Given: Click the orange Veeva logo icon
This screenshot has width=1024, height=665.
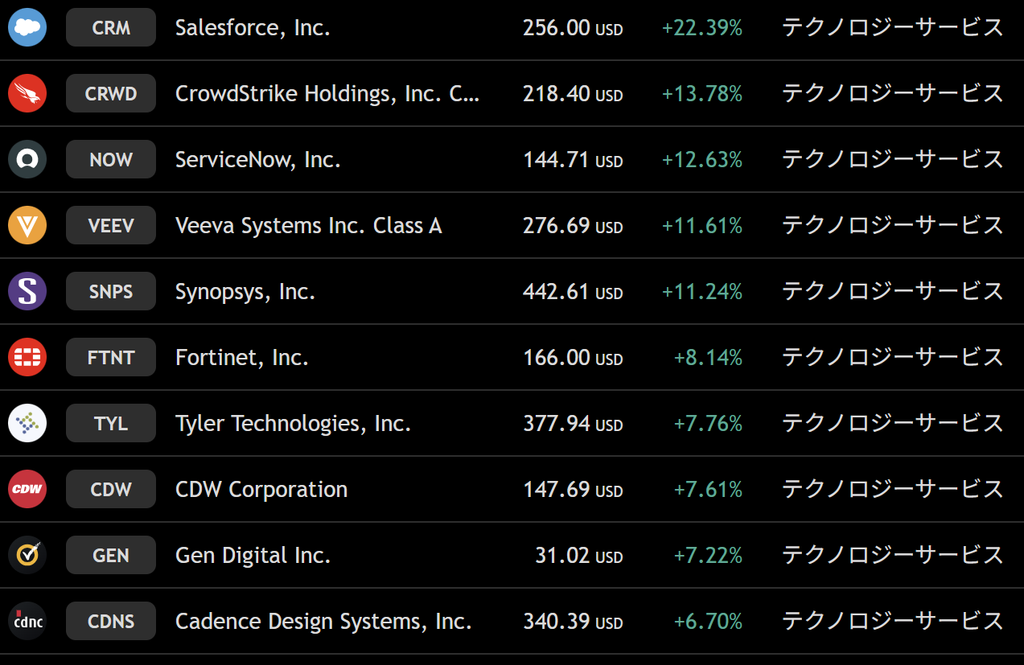Looking at the screenshot, I should pyautogui.click(x=27, y=225).
